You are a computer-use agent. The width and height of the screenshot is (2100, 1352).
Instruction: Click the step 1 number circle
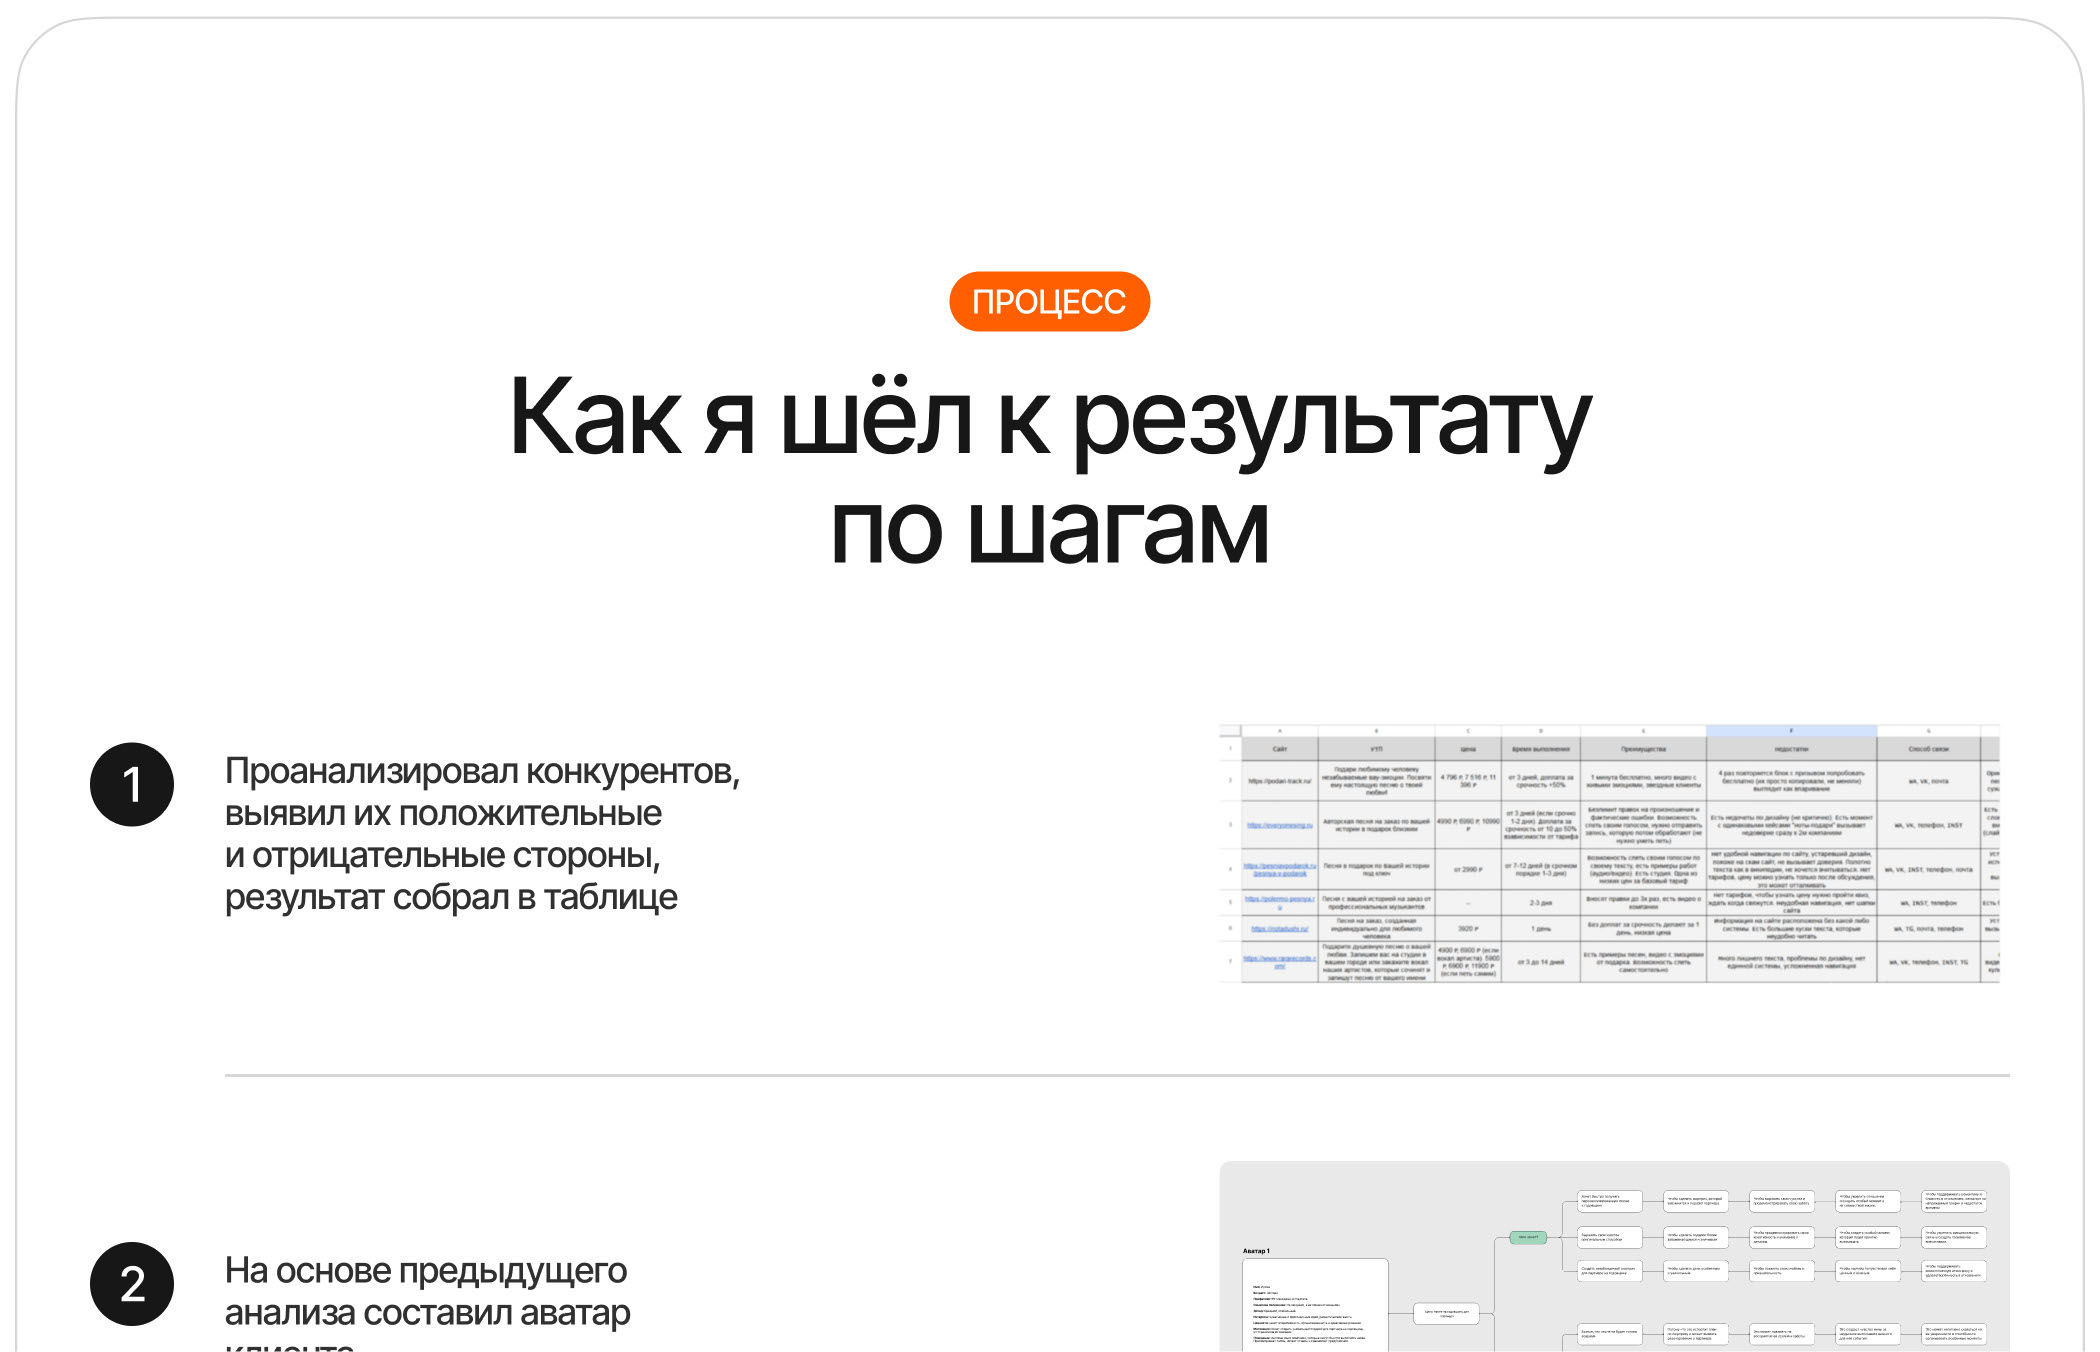[x=132, y=785]
